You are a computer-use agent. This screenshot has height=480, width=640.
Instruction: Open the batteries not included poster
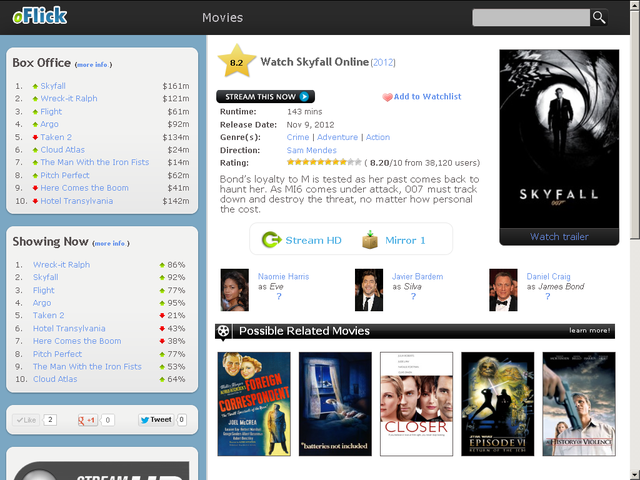click(335, 404)
